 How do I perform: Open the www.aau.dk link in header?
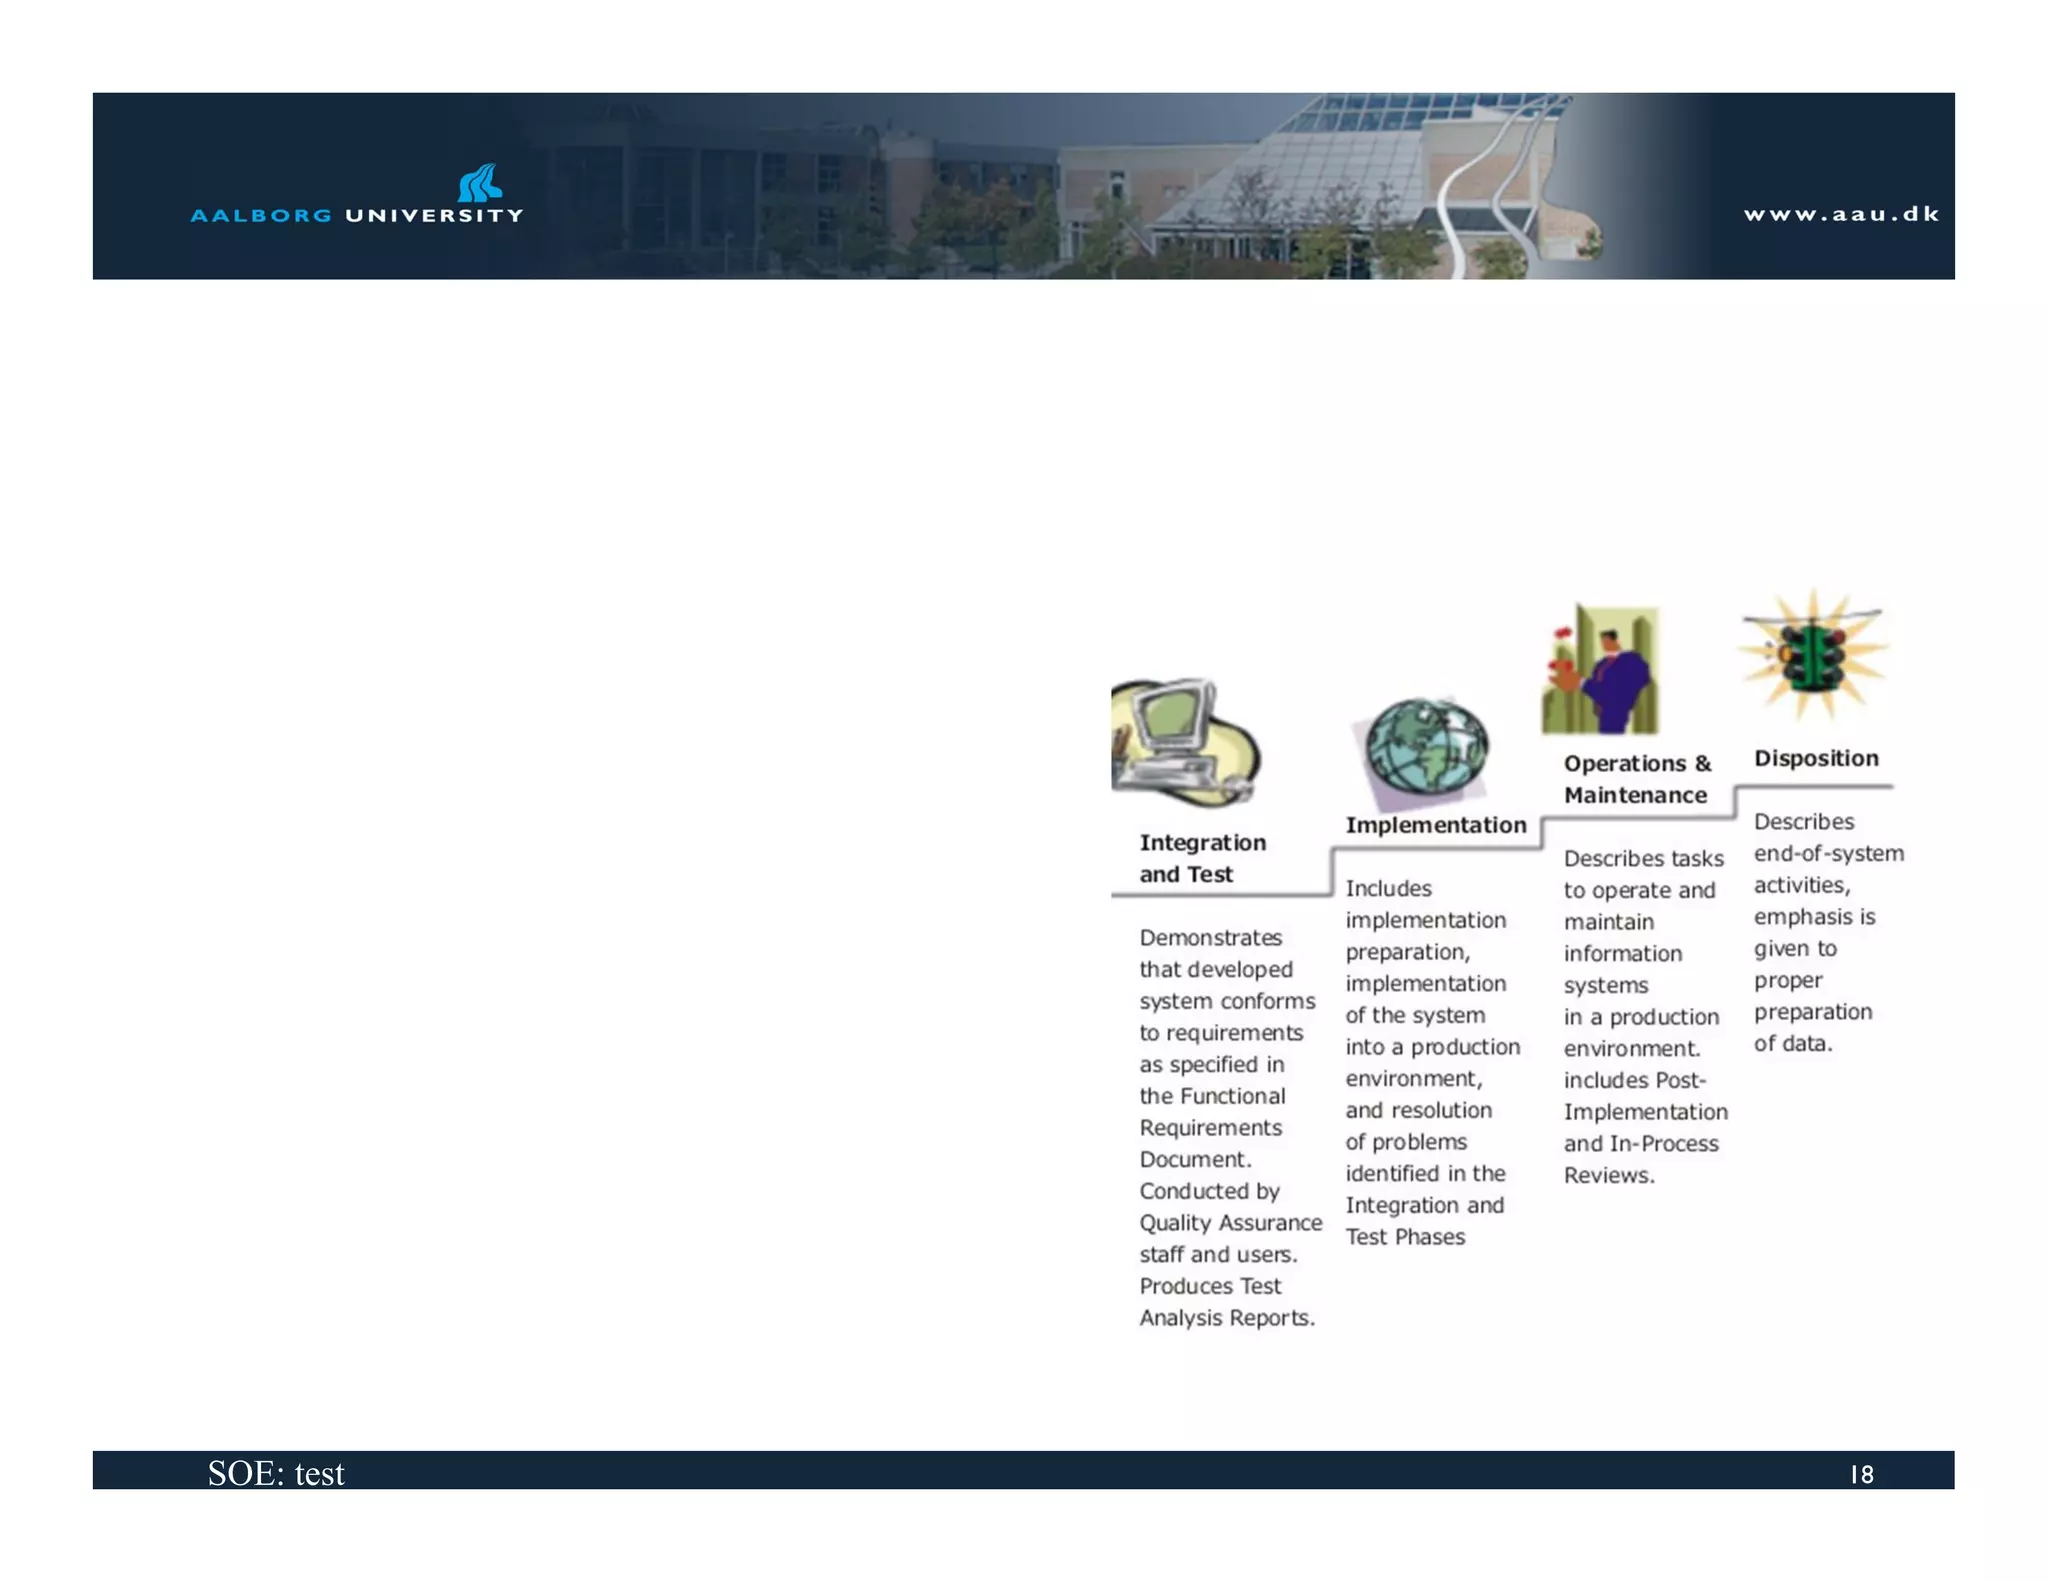[1841, 214]
